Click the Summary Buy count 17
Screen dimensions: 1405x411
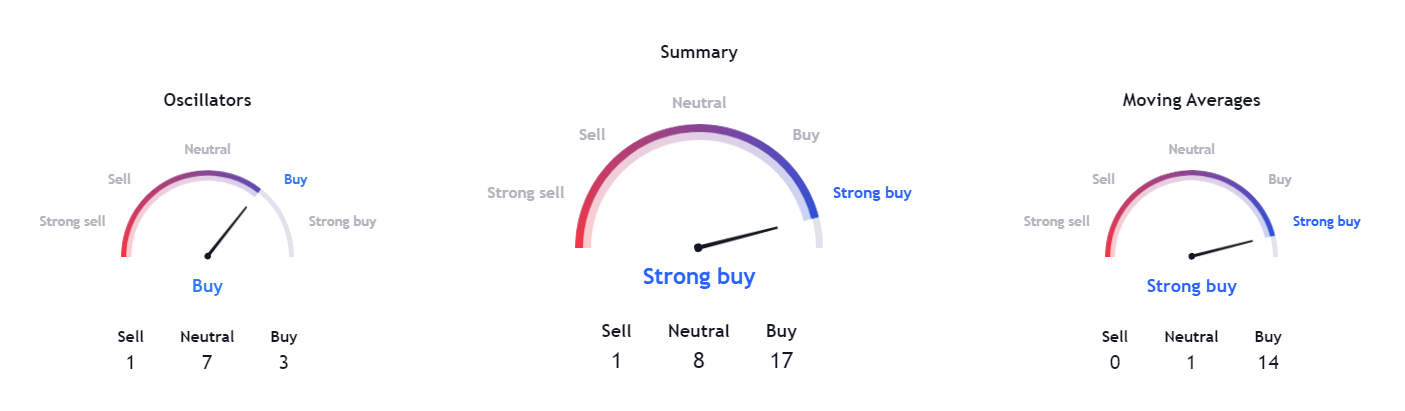(781, 360)
